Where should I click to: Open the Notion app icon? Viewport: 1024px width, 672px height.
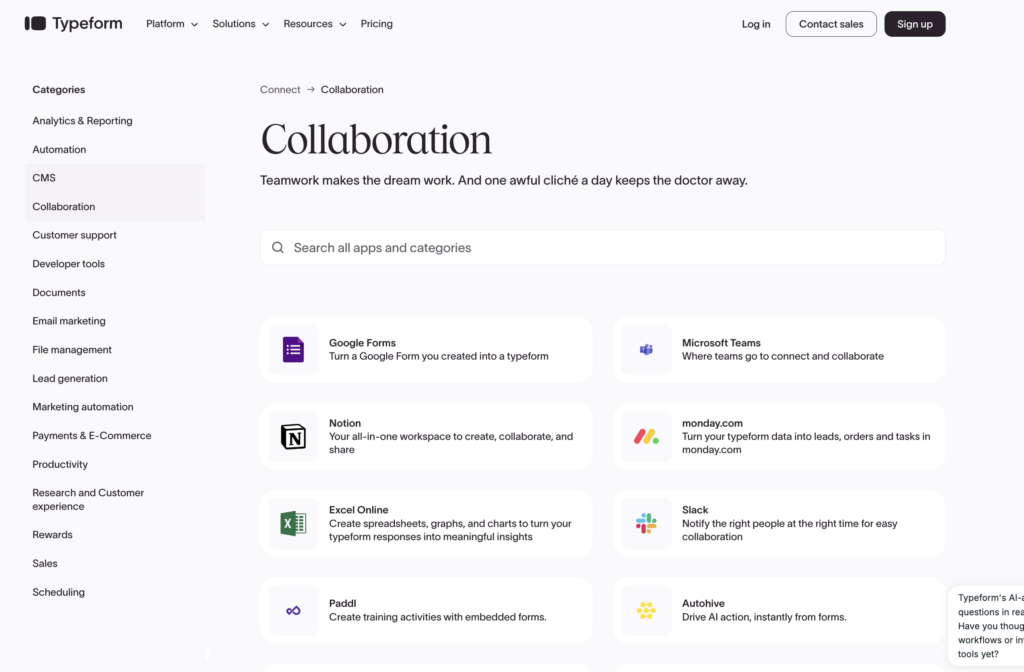(x=293, y=436)
